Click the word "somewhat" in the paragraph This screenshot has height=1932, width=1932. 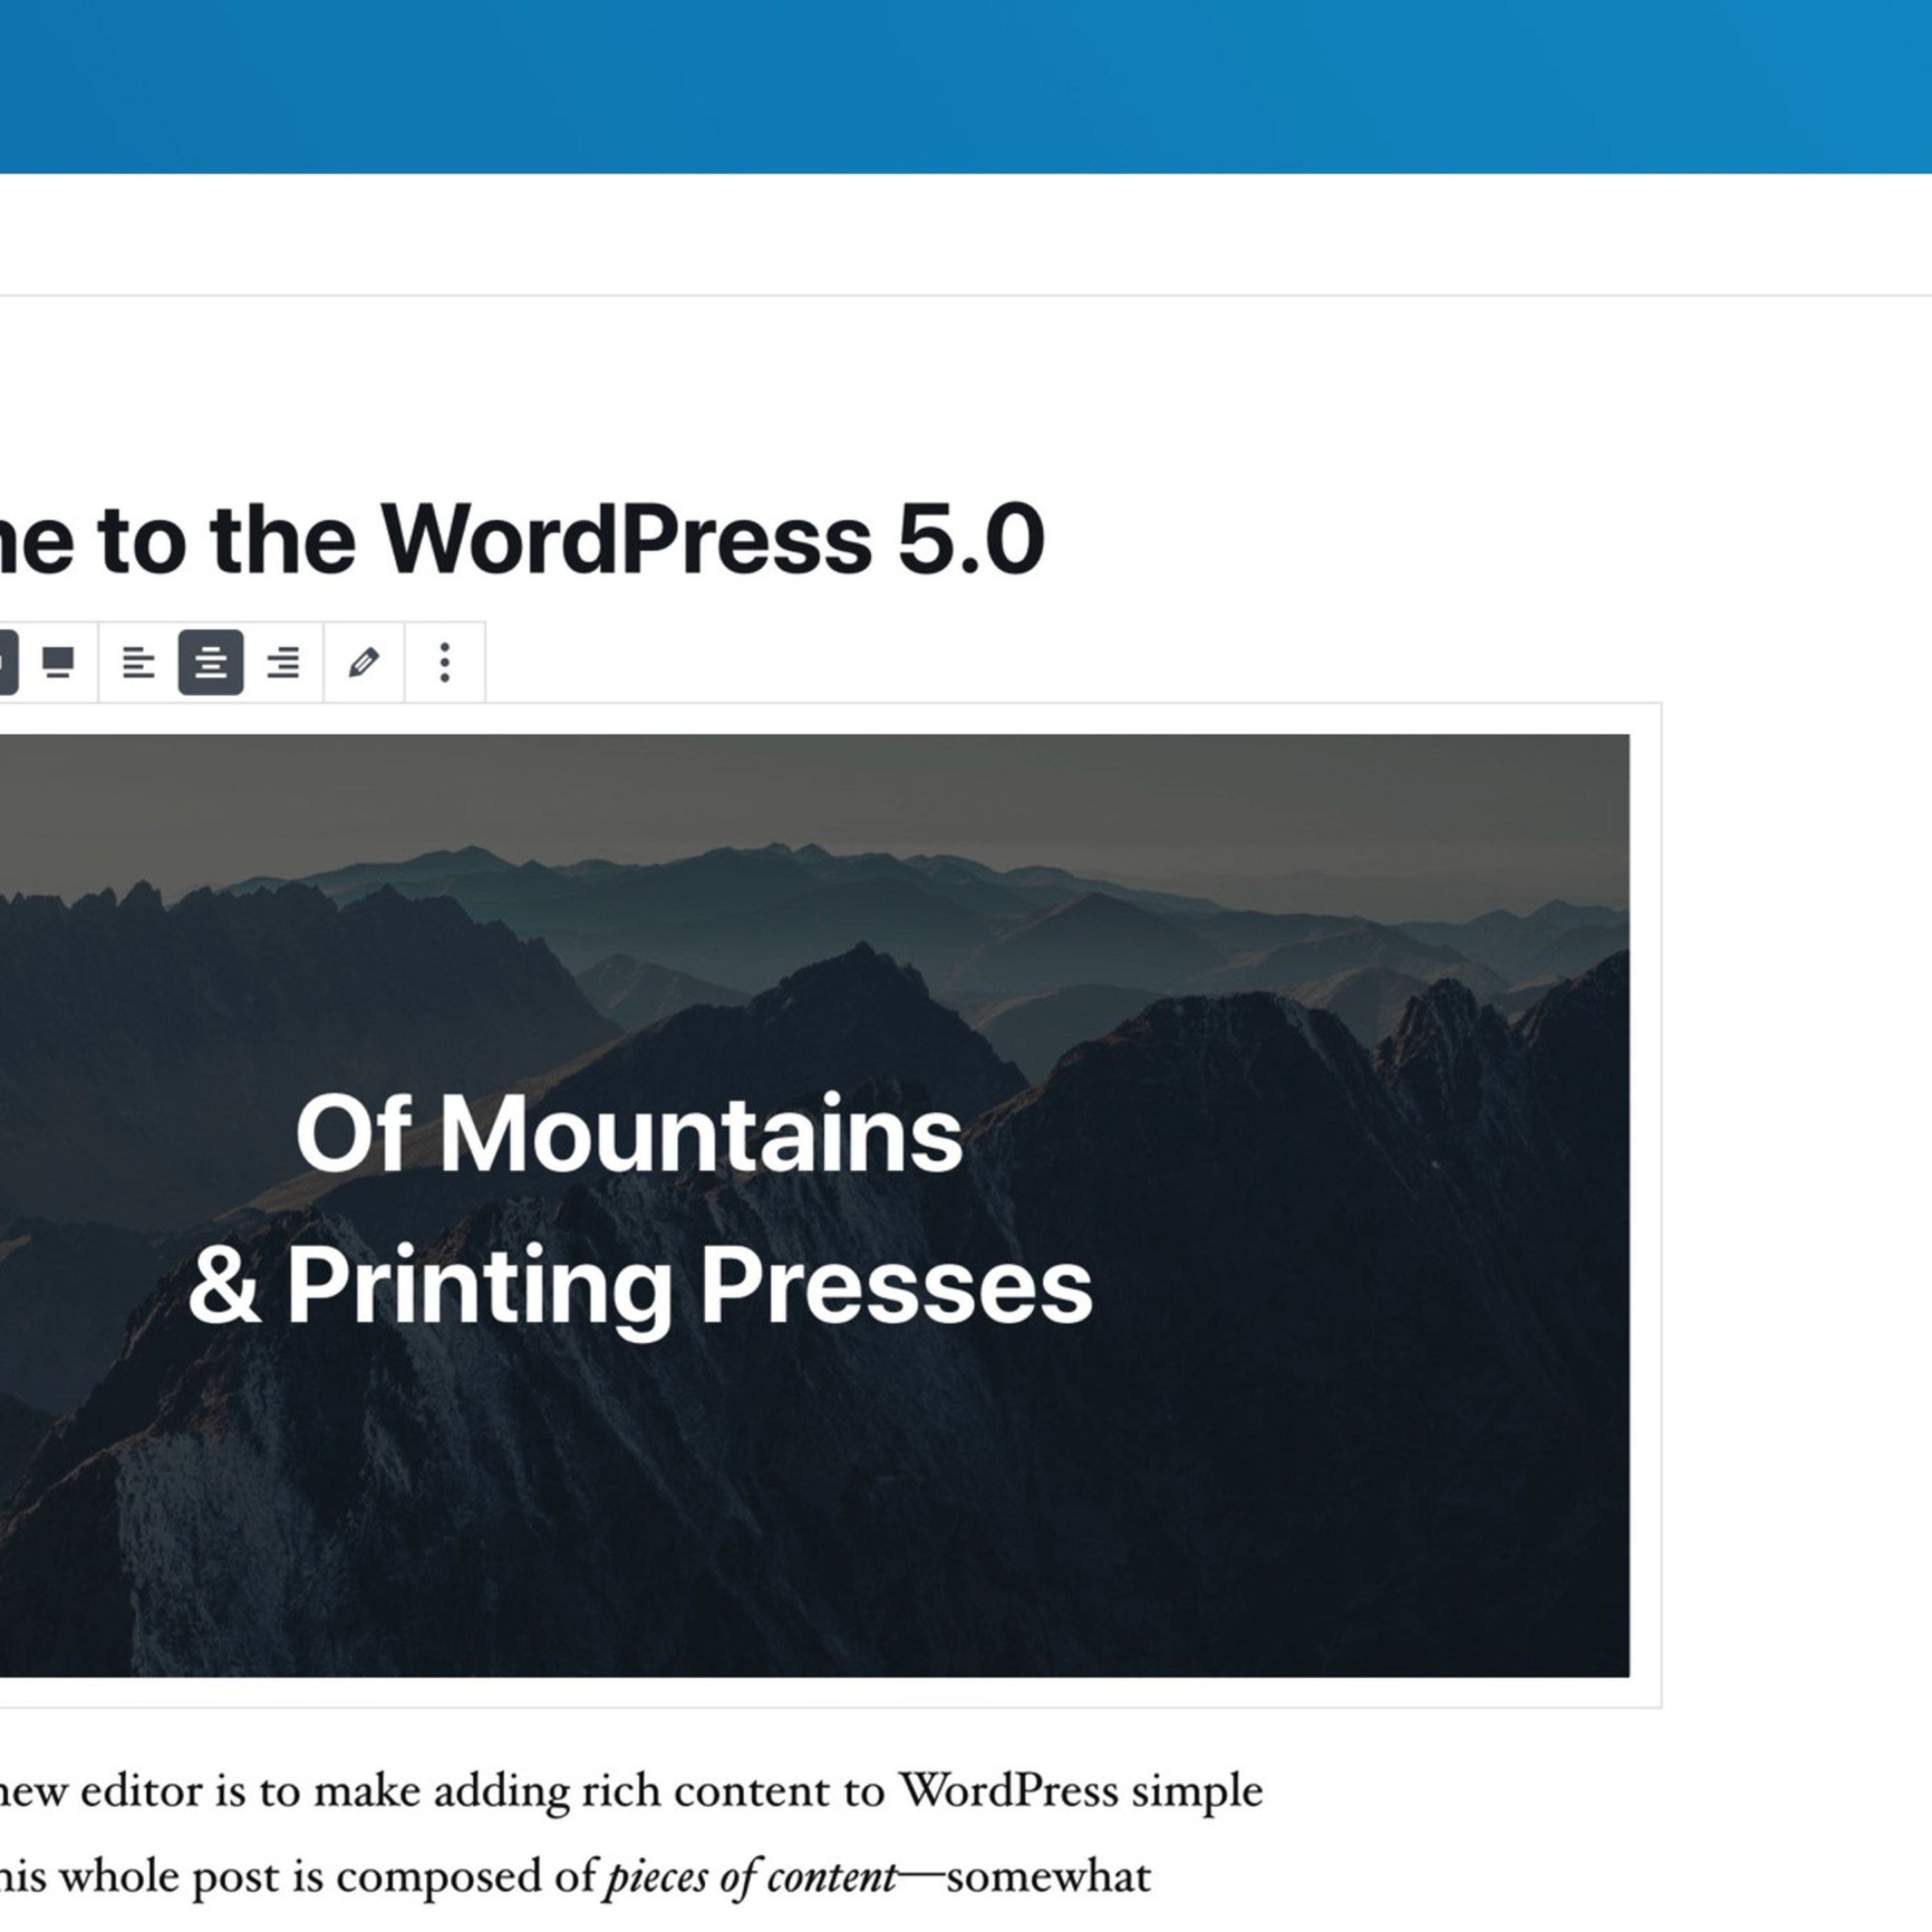[1048, 1877]
